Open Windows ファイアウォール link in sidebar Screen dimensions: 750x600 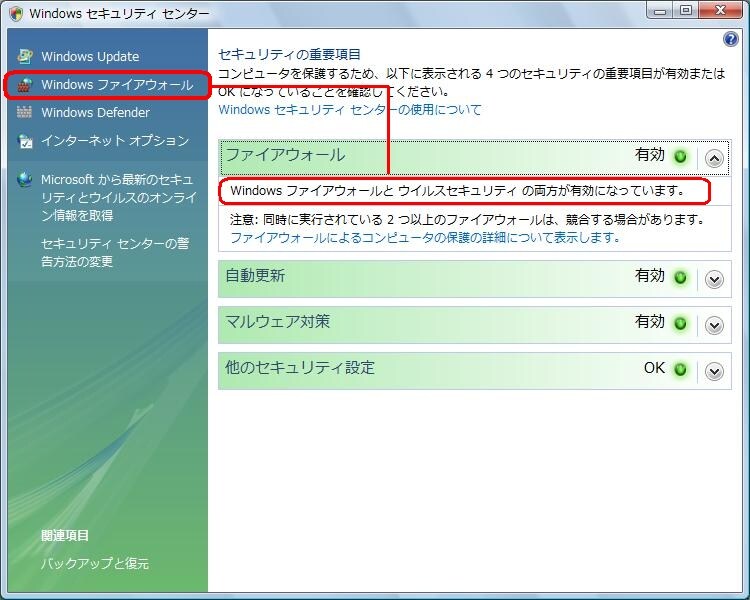pyautogui.click(x=117, y=85)
